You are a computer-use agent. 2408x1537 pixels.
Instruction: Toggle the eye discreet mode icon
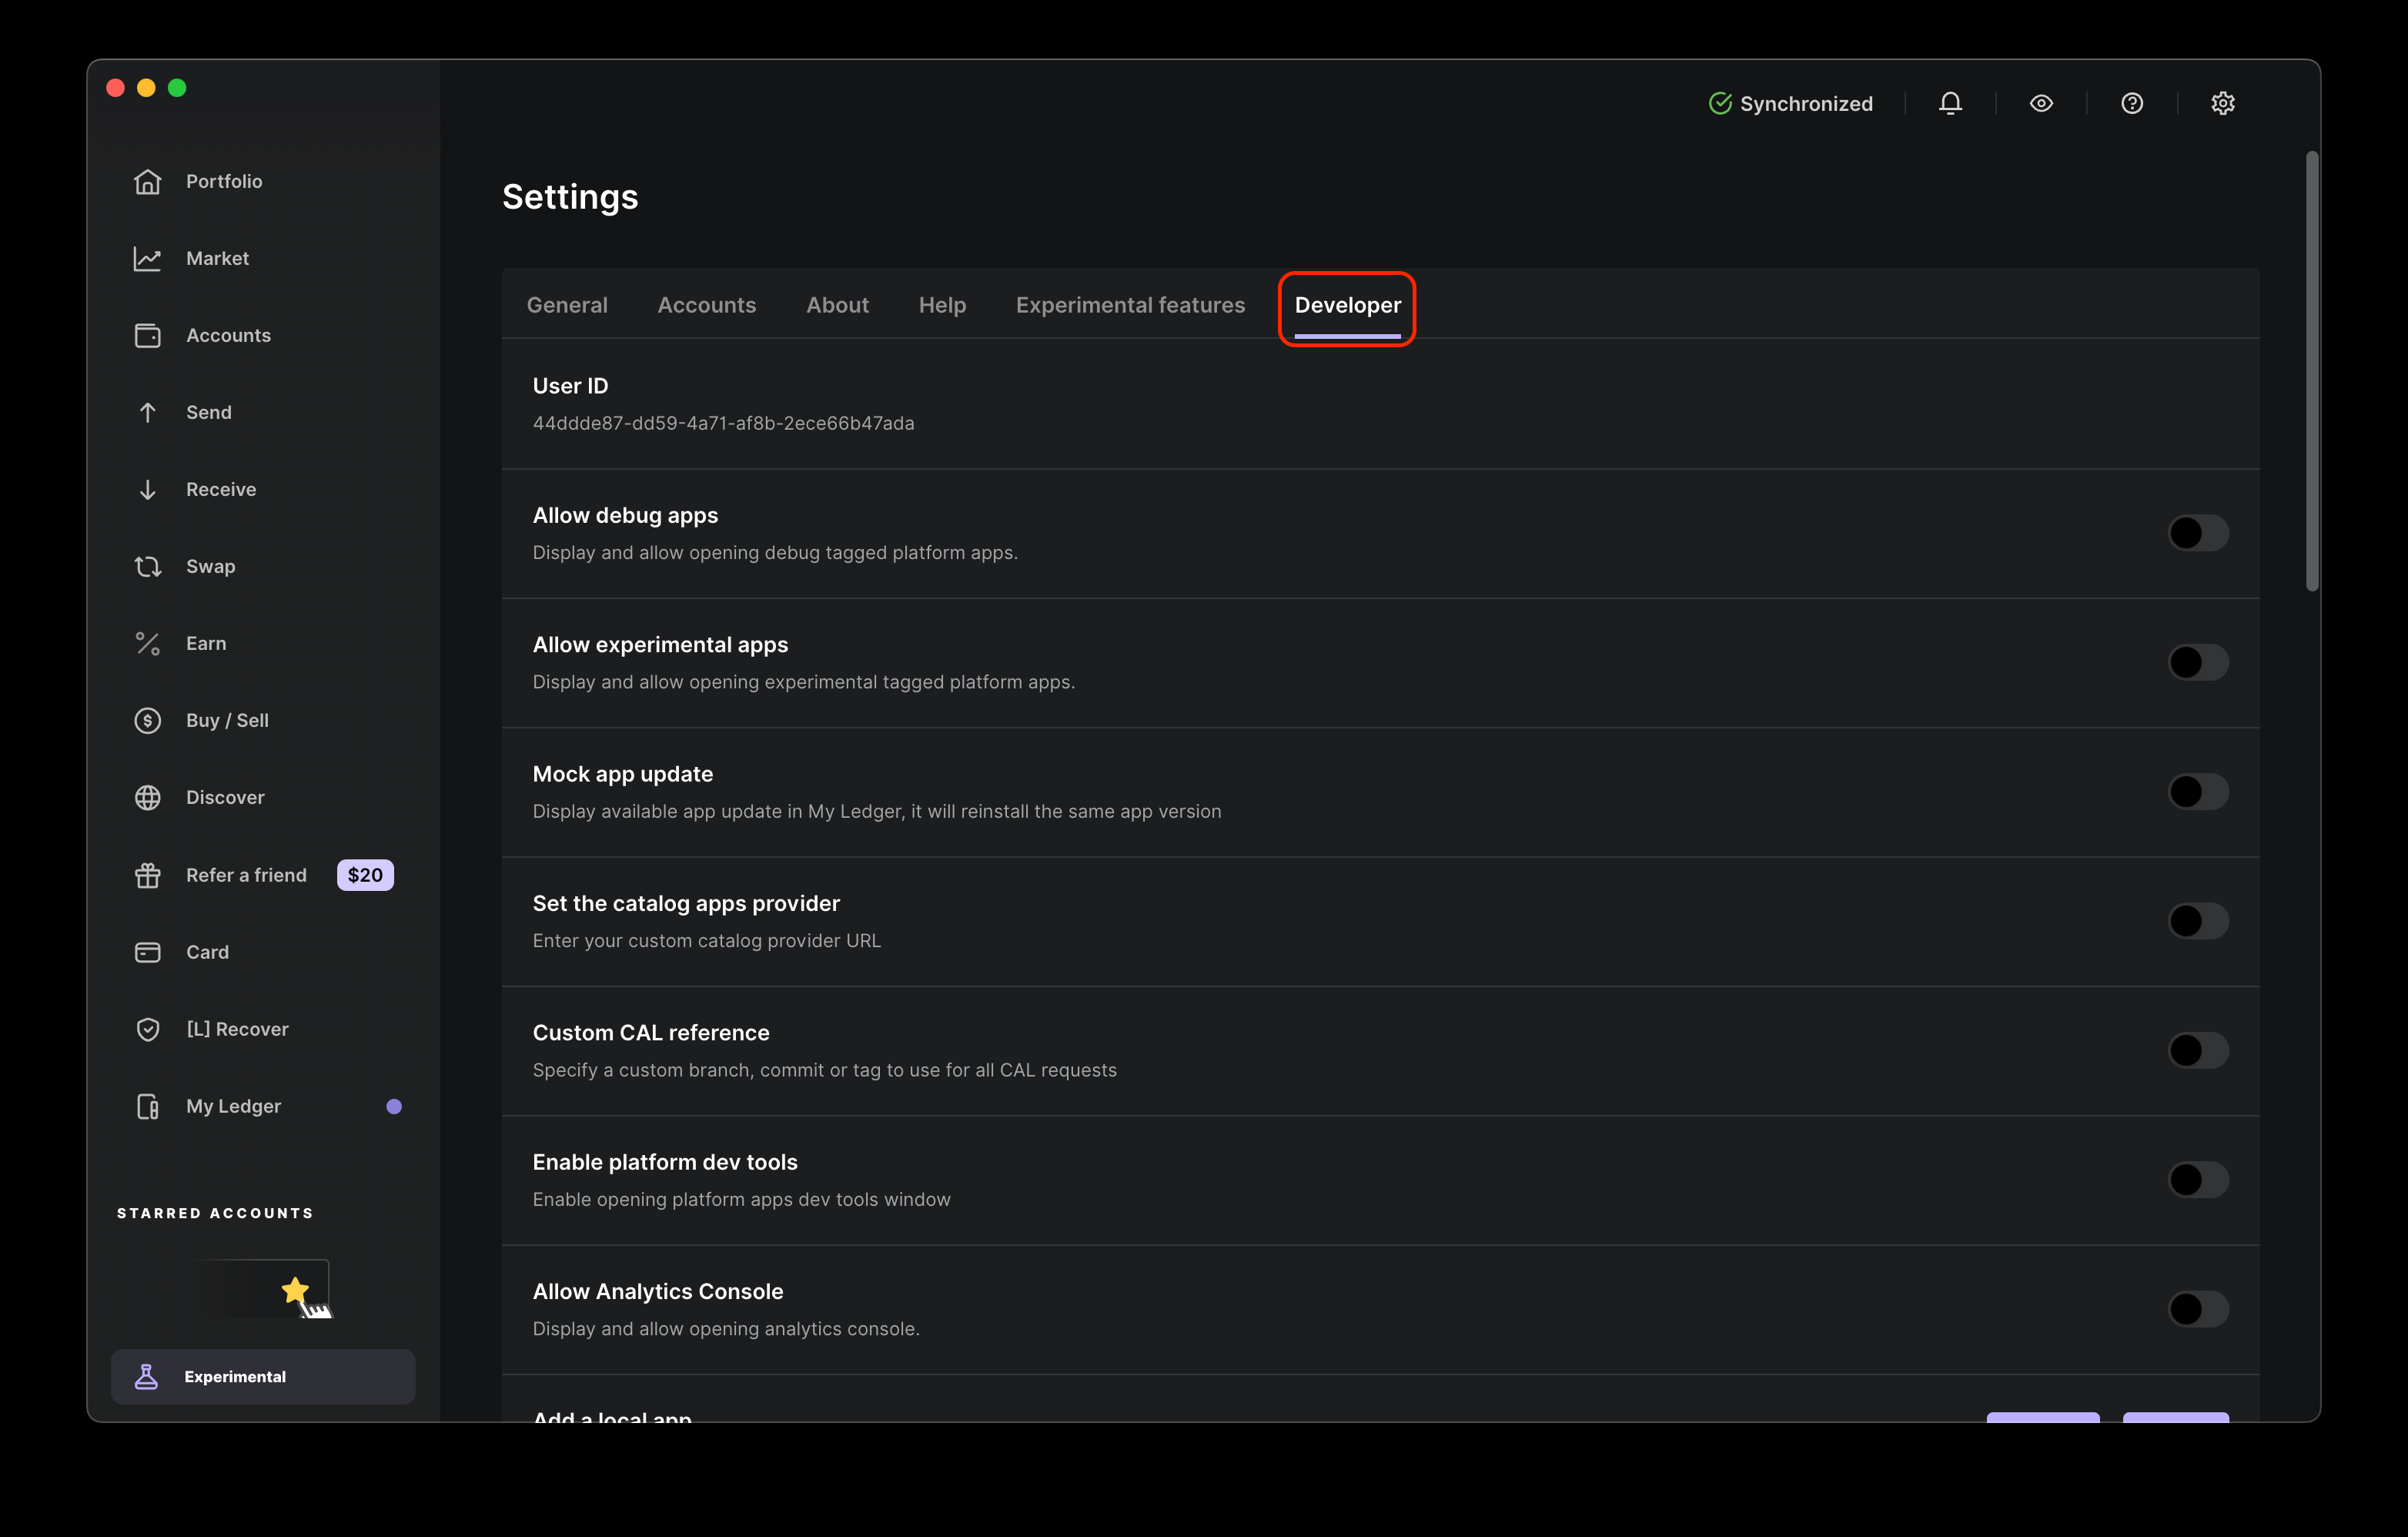(2041, 103)
